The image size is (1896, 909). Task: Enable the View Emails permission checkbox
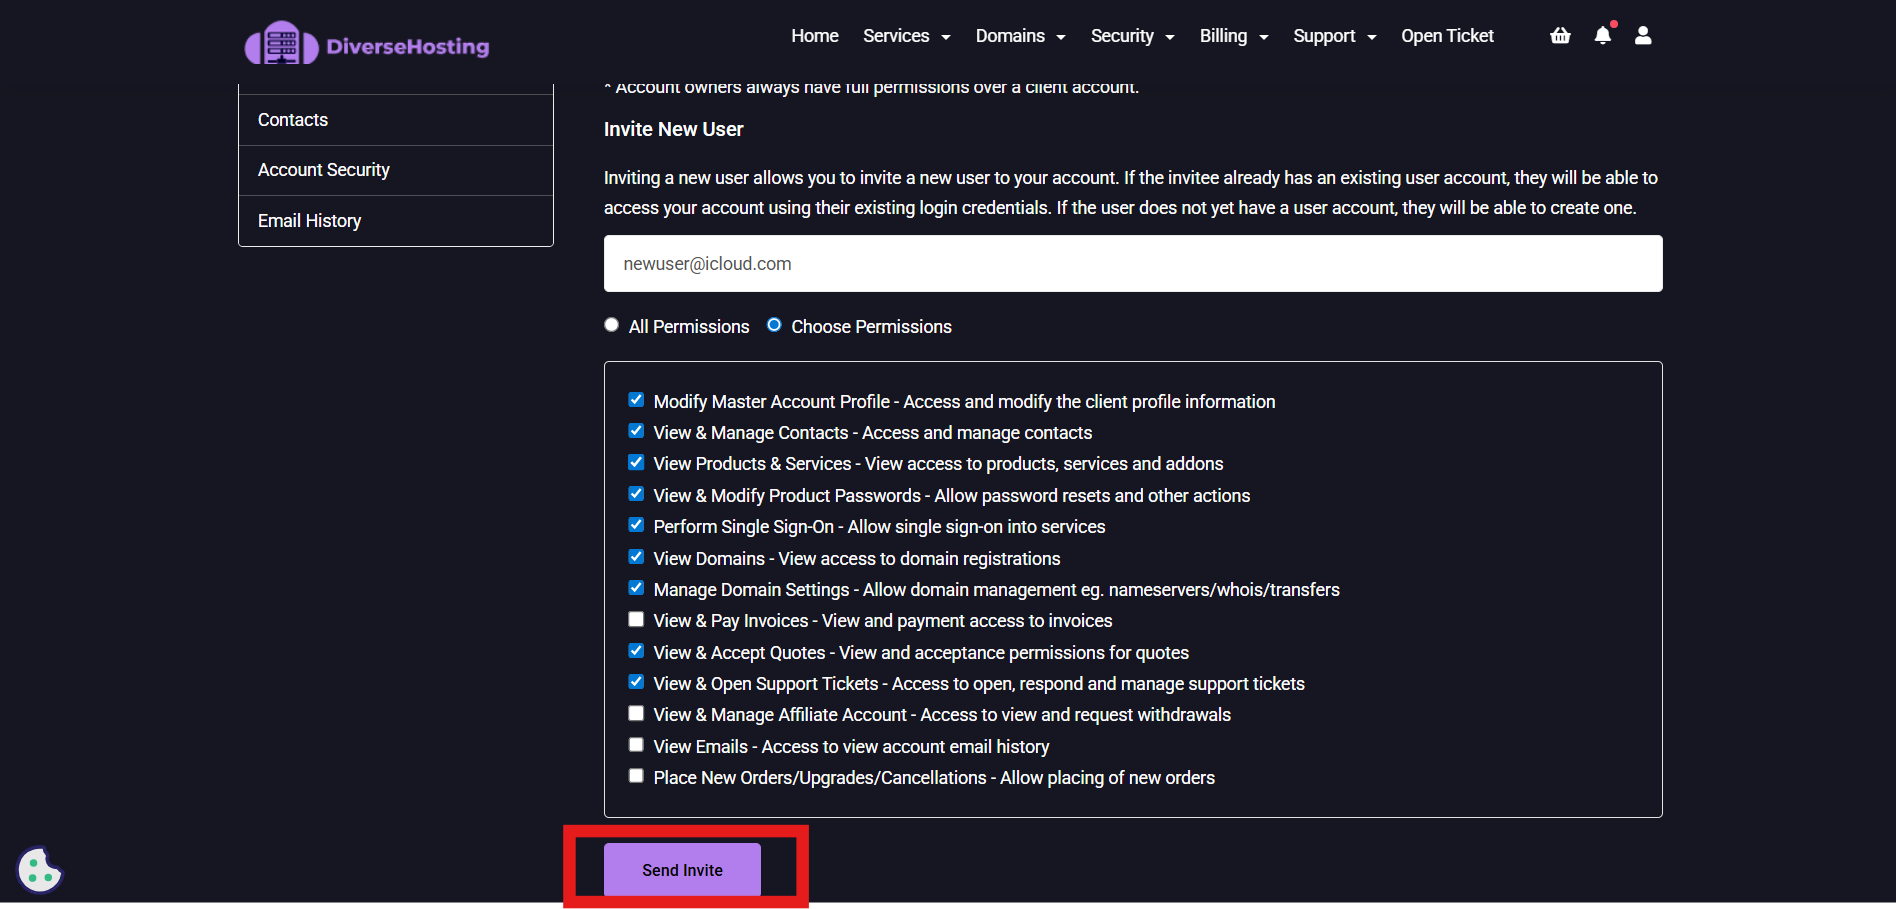(x=636, y=745)
